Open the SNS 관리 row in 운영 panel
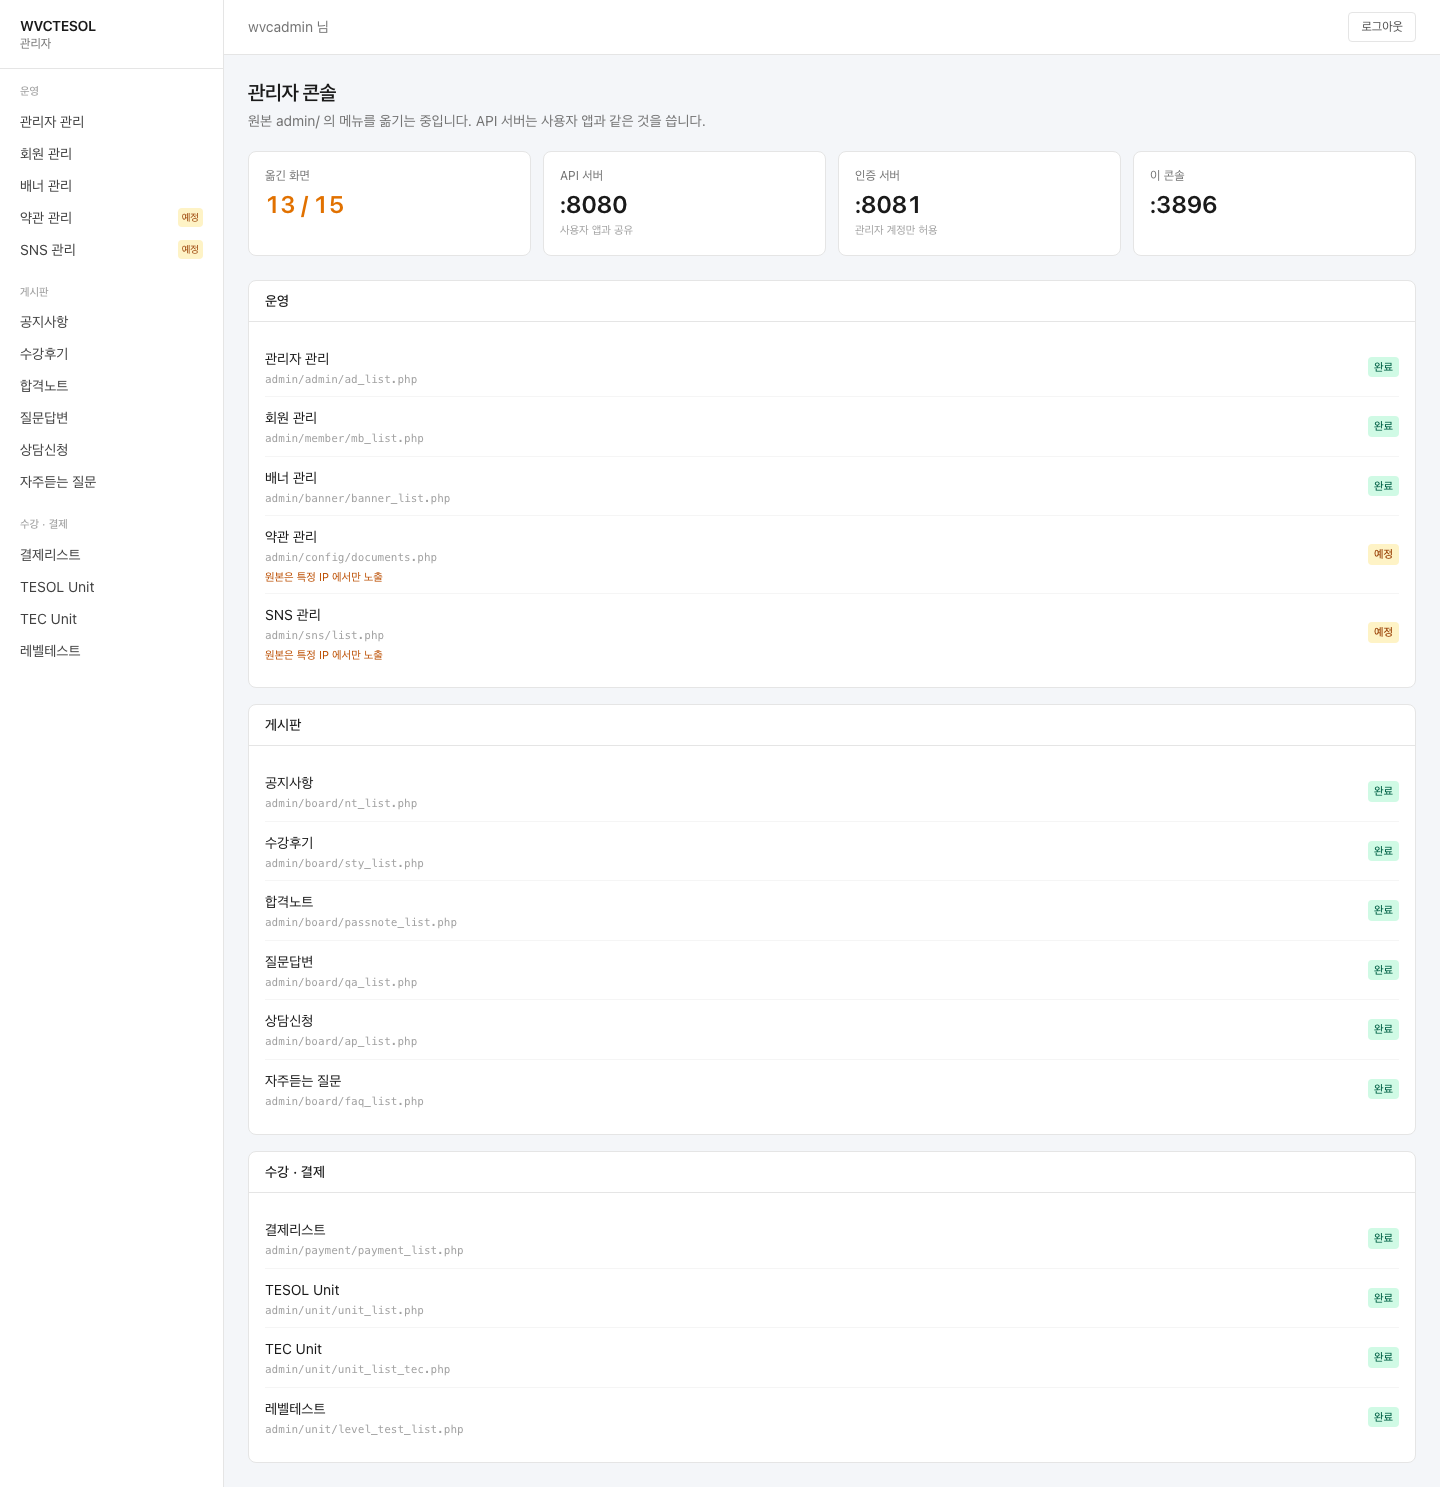The height and width of the screenshot is (1487, 1440). (832, 633)
